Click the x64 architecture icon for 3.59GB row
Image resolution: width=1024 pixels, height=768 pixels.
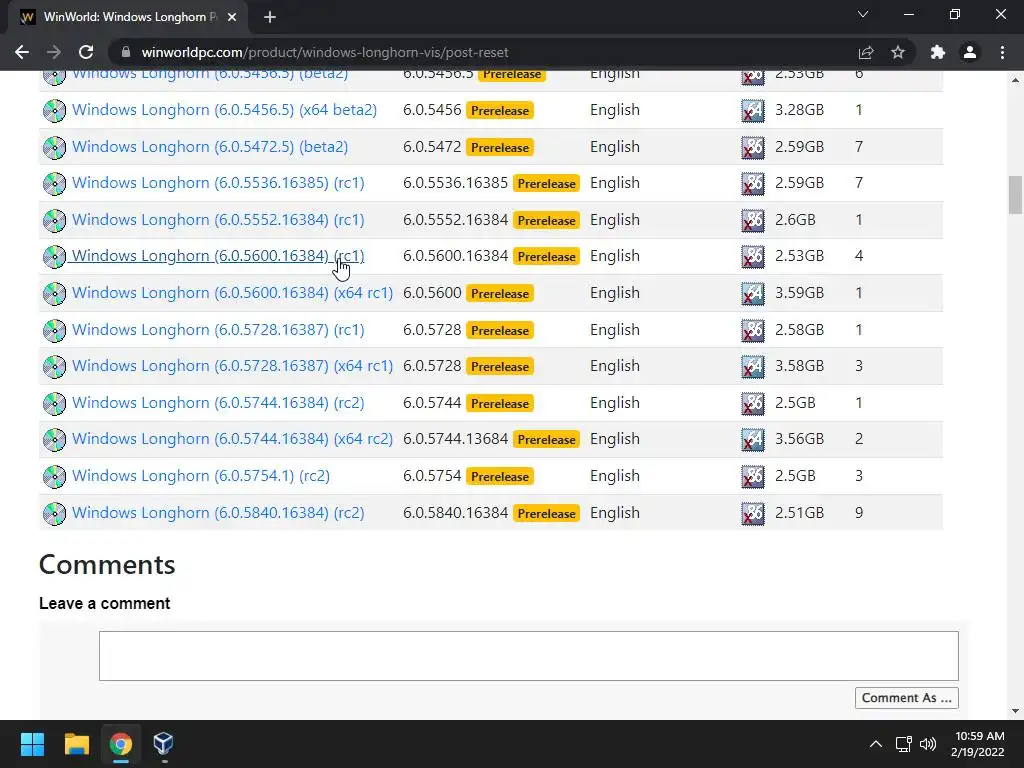[753, 293]
